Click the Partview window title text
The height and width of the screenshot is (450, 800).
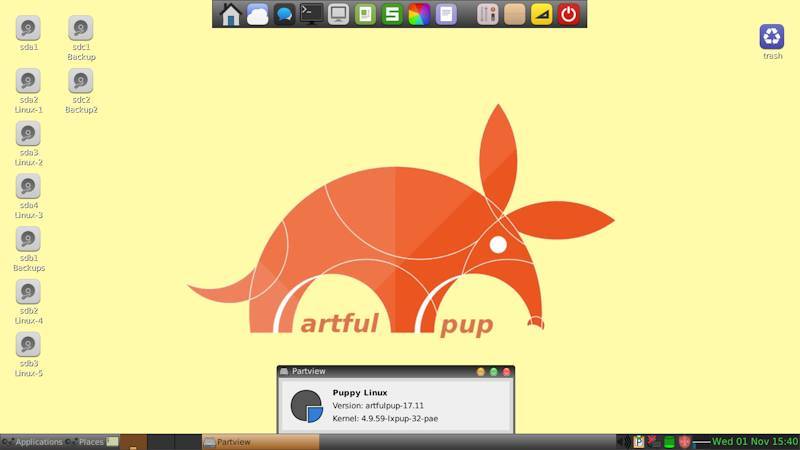[308, 371]
